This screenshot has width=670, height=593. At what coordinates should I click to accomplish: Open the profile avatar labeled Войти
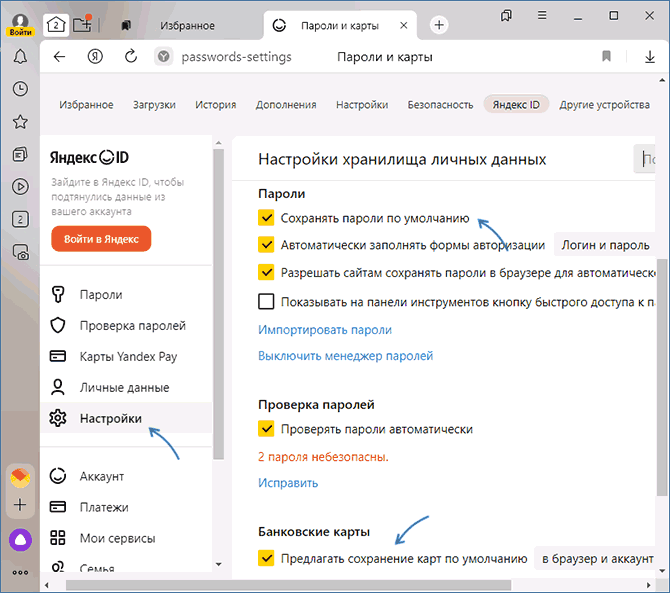(20, 24)
